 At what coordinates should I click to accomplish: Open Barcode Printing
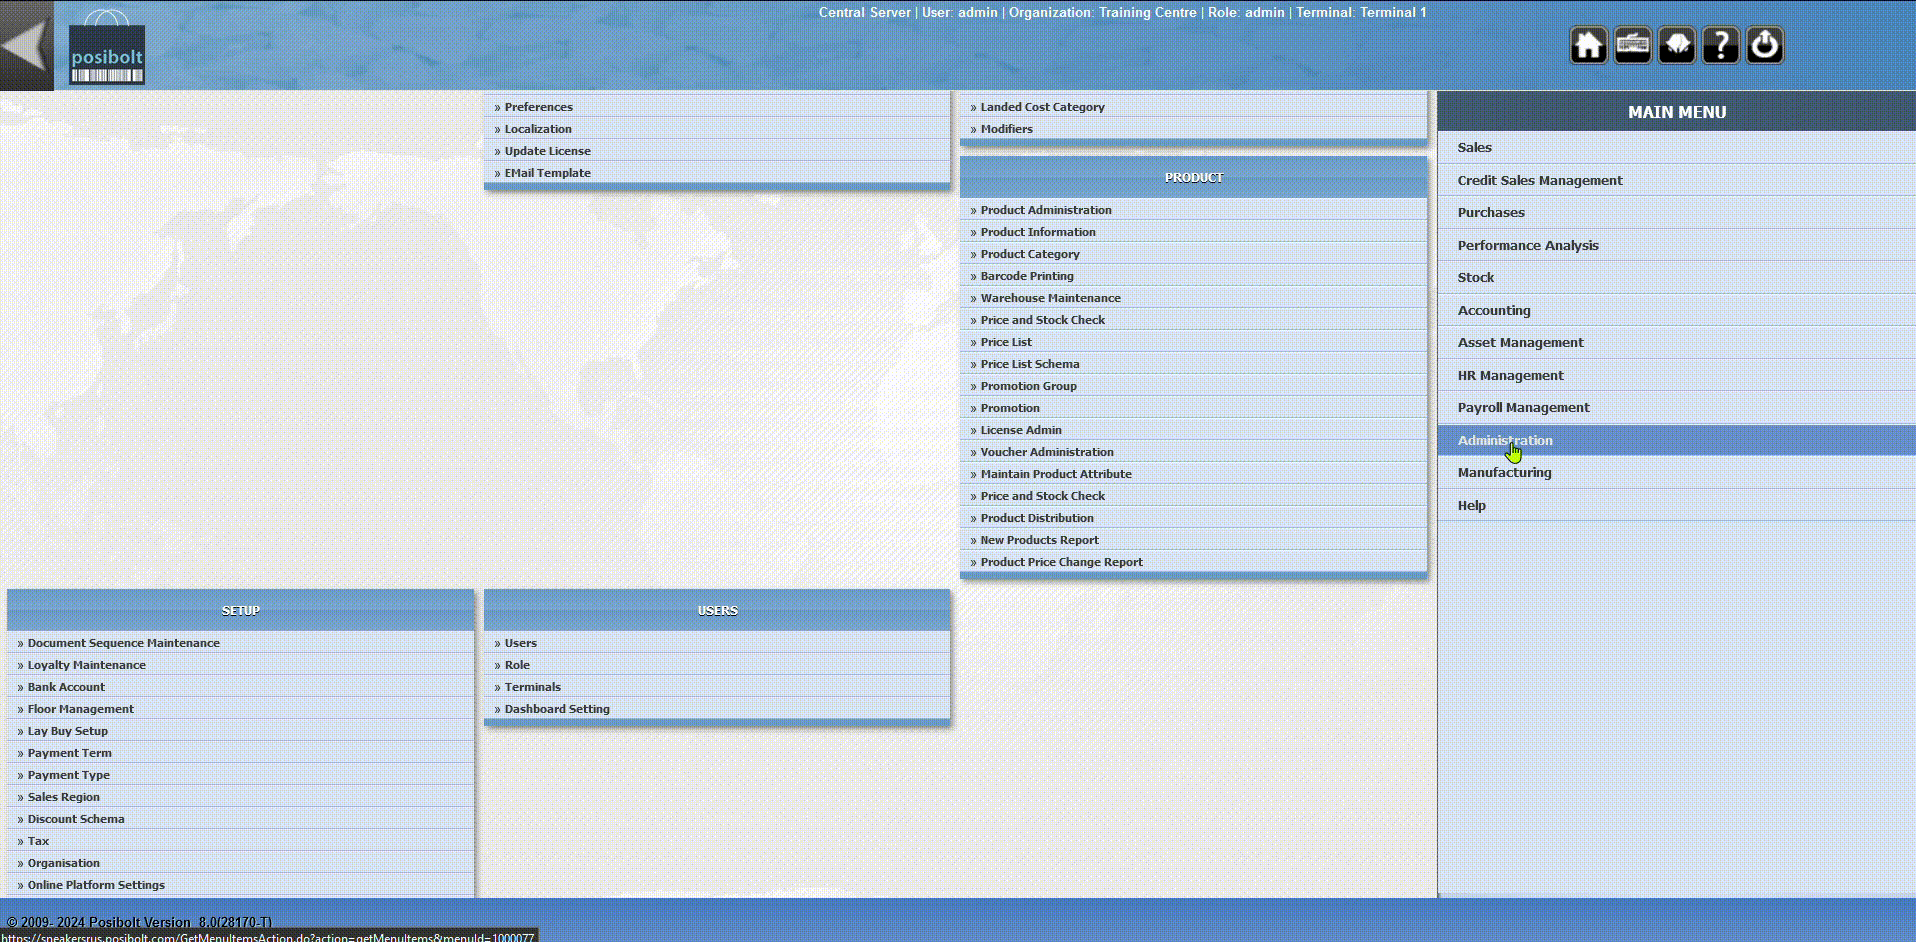pos(1027,276)
